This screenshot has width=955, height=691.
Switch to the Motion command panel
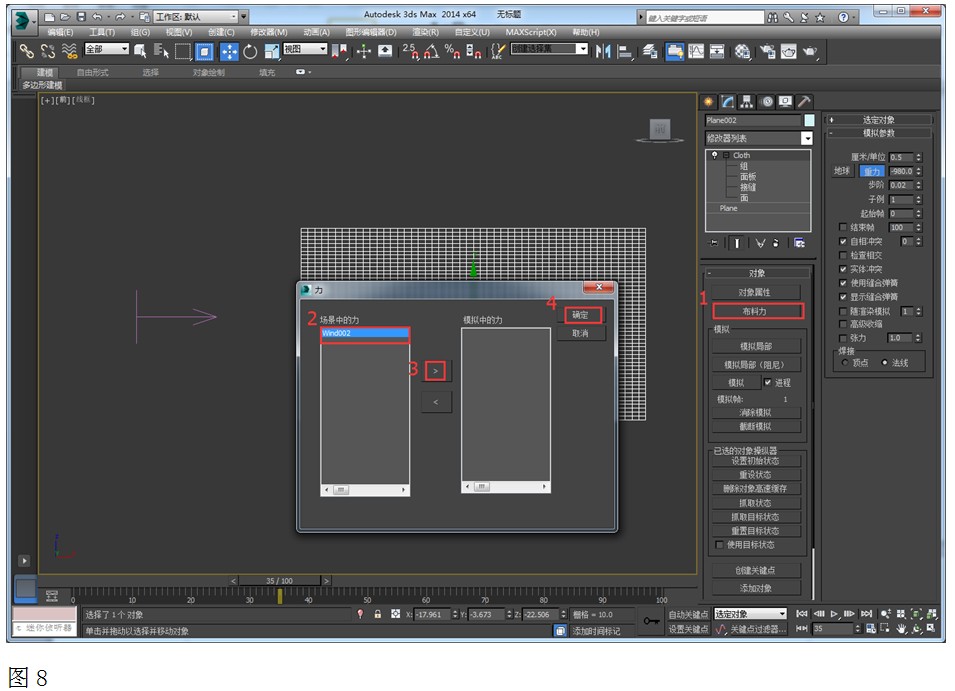click(767, 102)
